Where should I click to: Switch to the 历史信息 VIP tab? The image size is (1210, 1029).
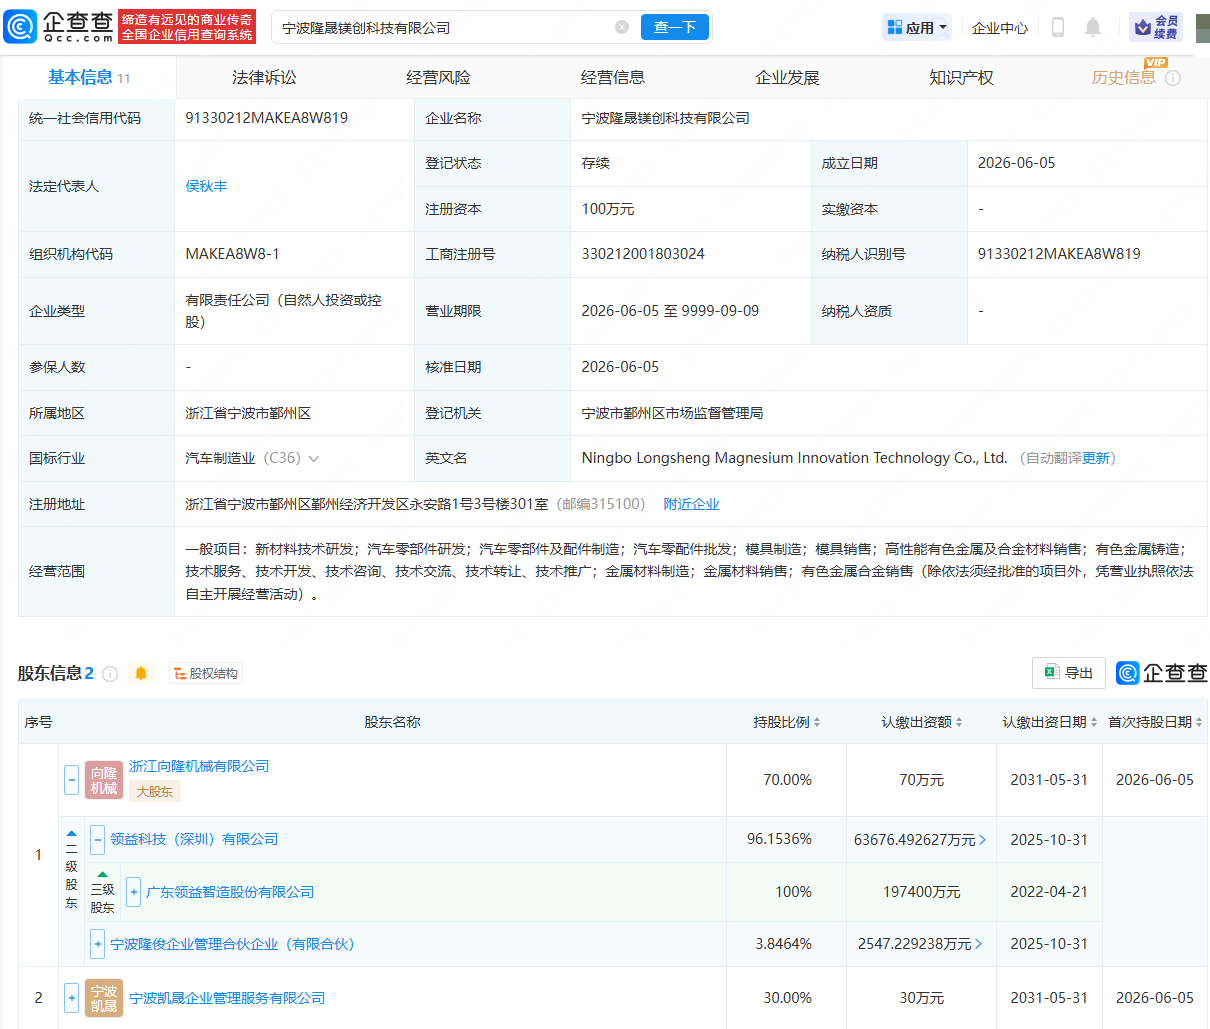point(1124,77)
